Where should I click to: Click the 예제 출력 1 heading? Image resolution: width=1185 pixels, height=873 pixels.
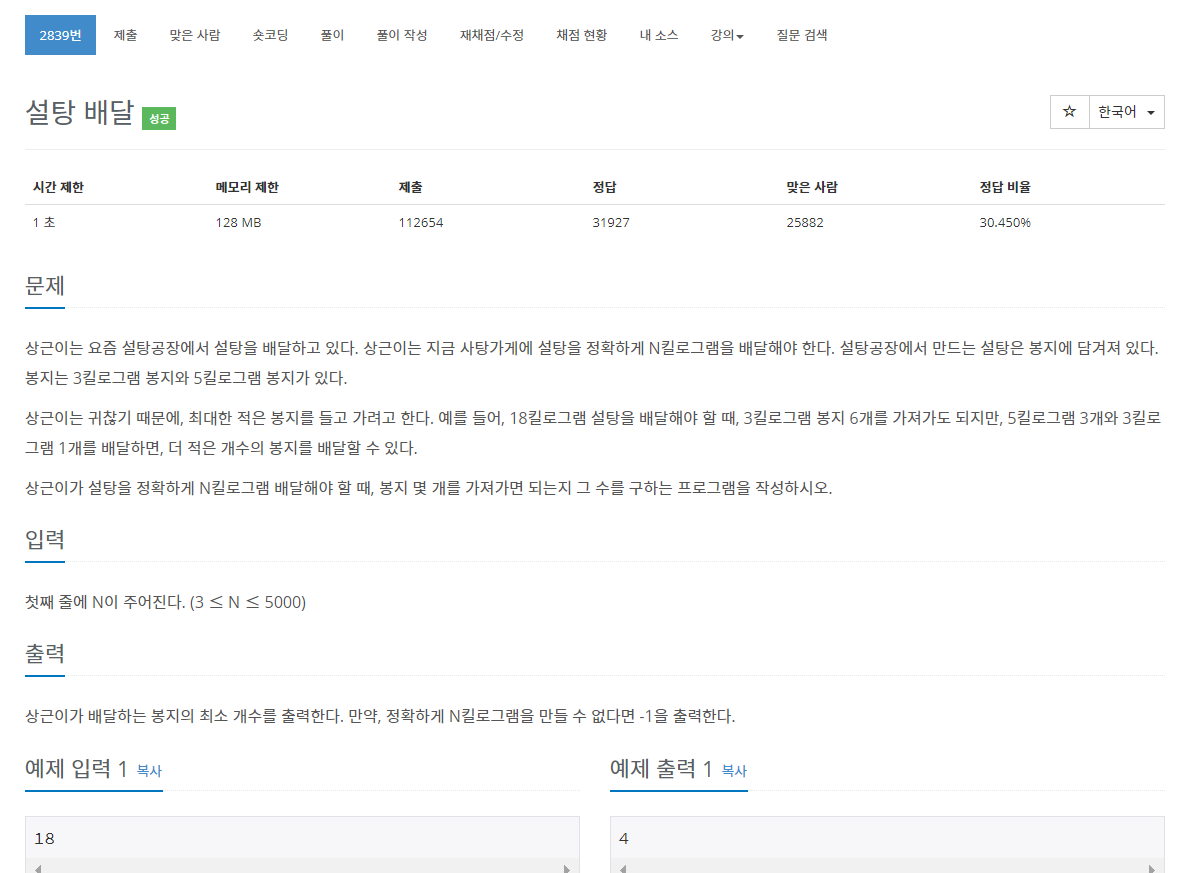click(661, 769)
